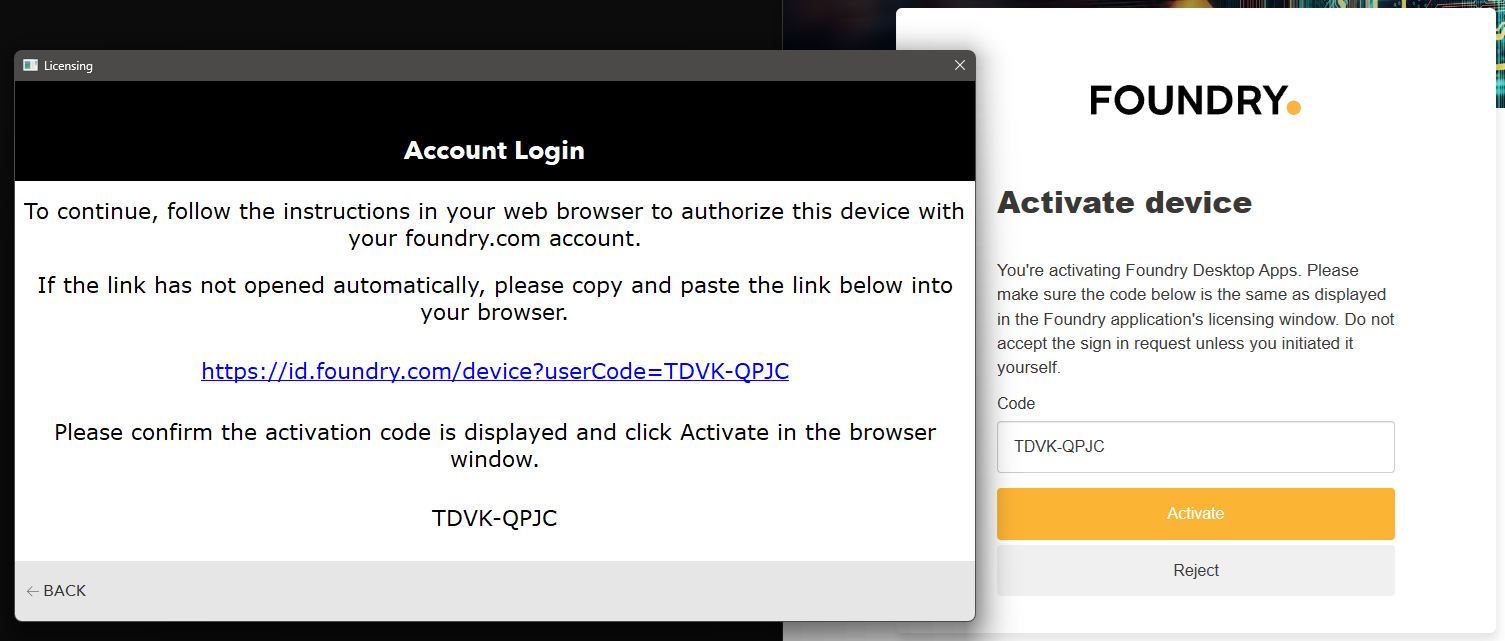Viewport: 1505px width, 641px height.
Task: Click the Licensing window title bar icon
Action: point(30,65)
